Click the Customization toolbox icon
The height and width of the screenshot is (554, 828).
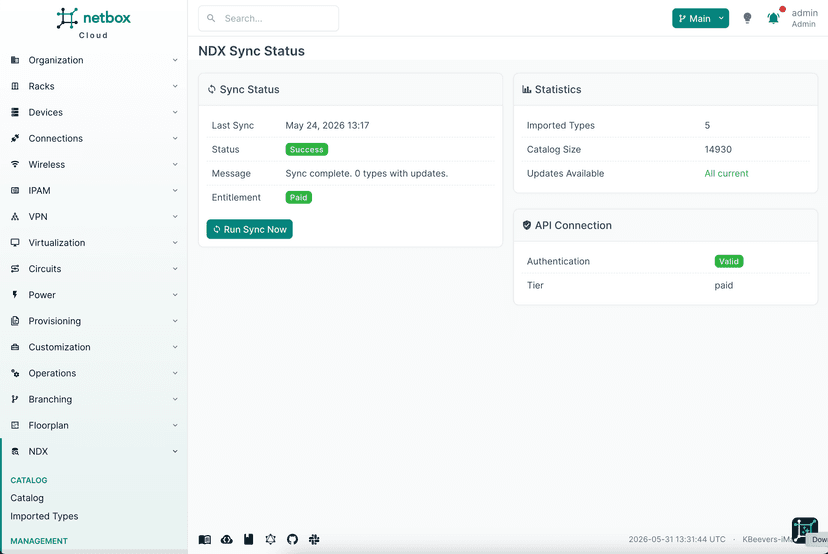[15, 347]
